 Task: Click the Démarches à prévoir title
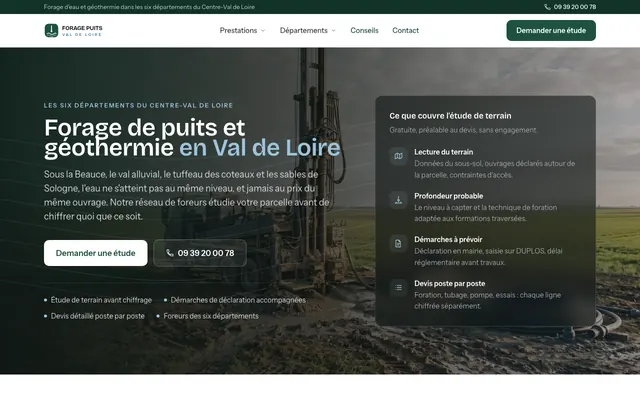pyautogui.click(x=448, y=240)
